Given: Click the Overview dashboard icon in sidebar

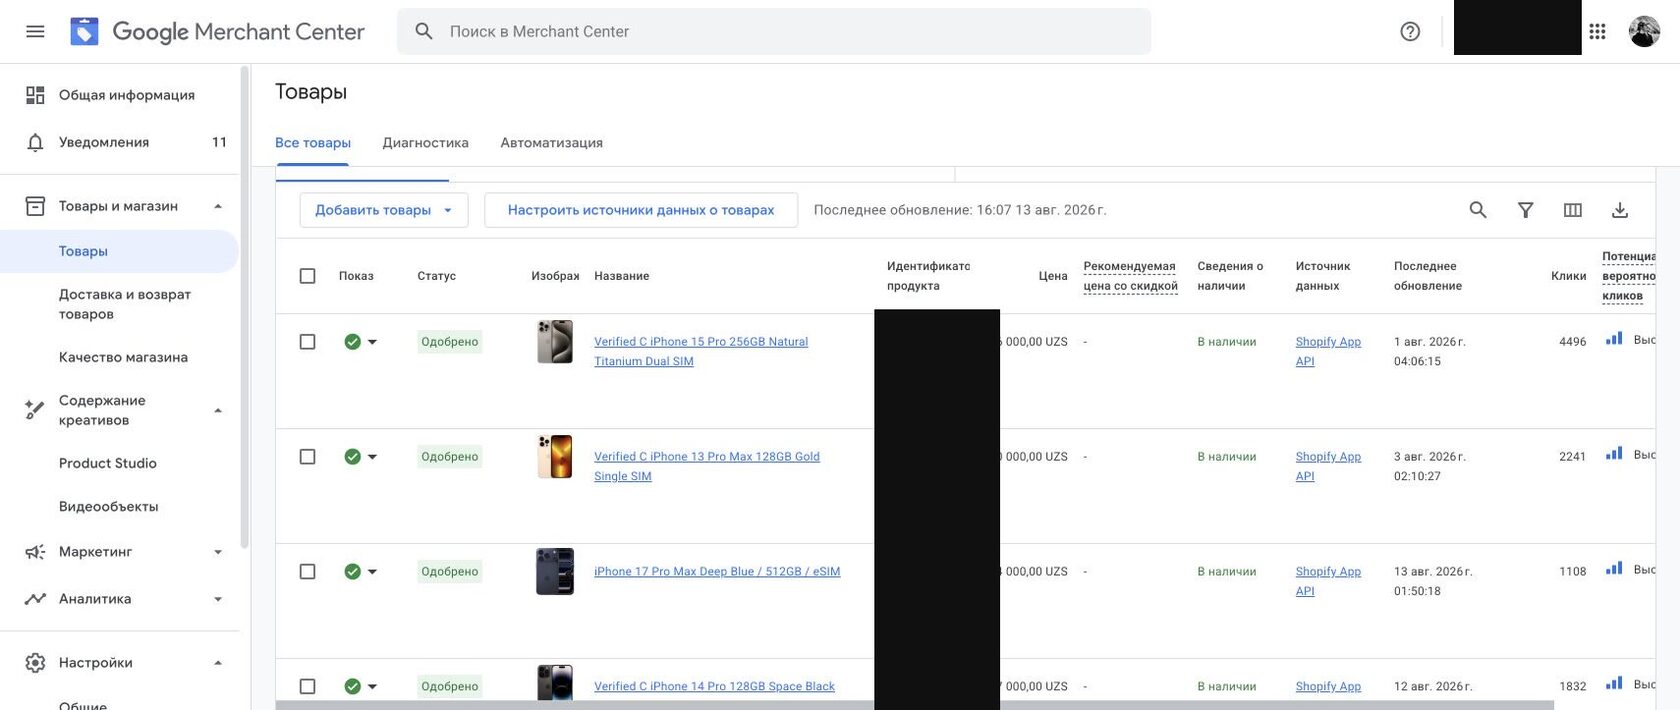Looking at the screenshot, I should [x=35, y=95].
